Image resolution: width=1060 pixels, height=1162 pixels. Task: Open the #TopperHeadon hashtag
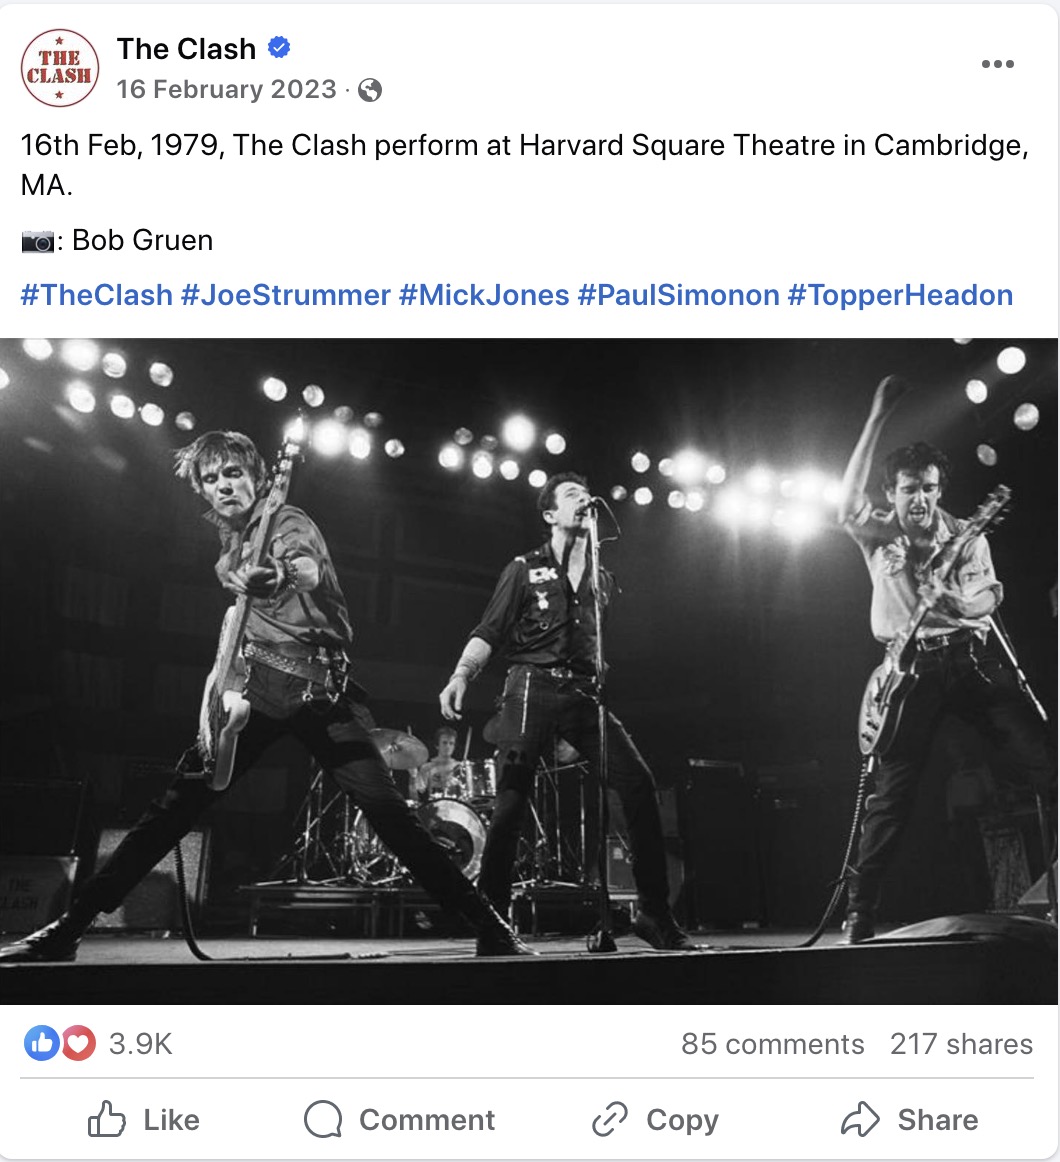(x=900, y=295)
